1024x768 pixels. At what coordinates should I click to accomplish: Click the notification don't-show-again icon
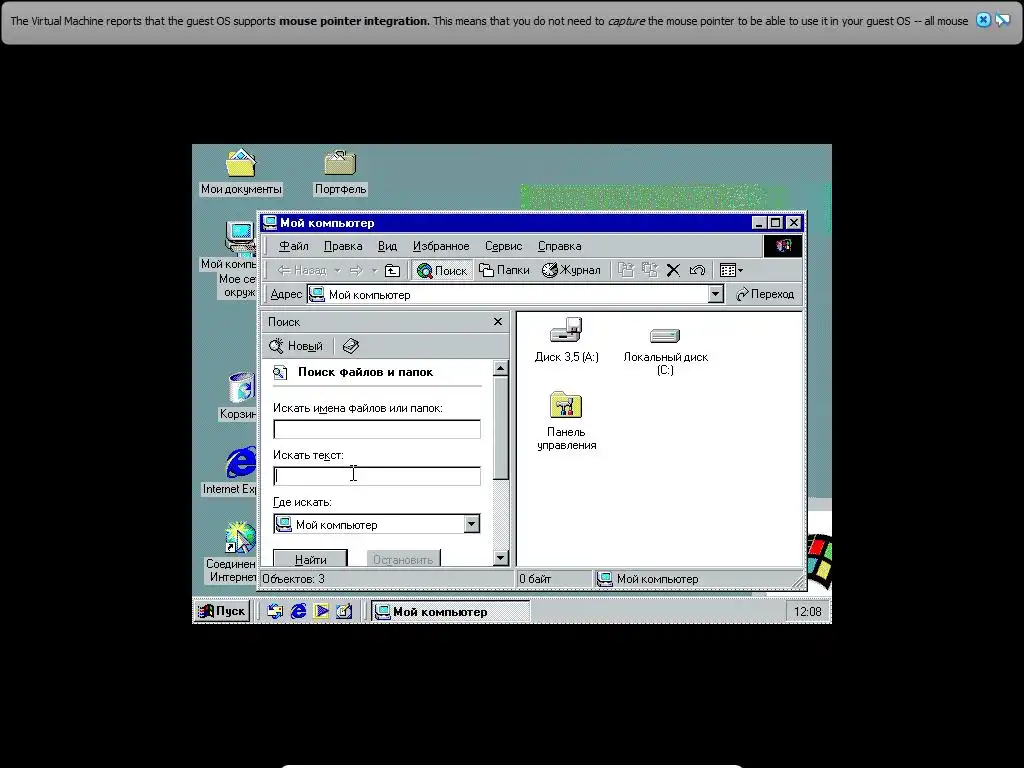click(1002, 20)
